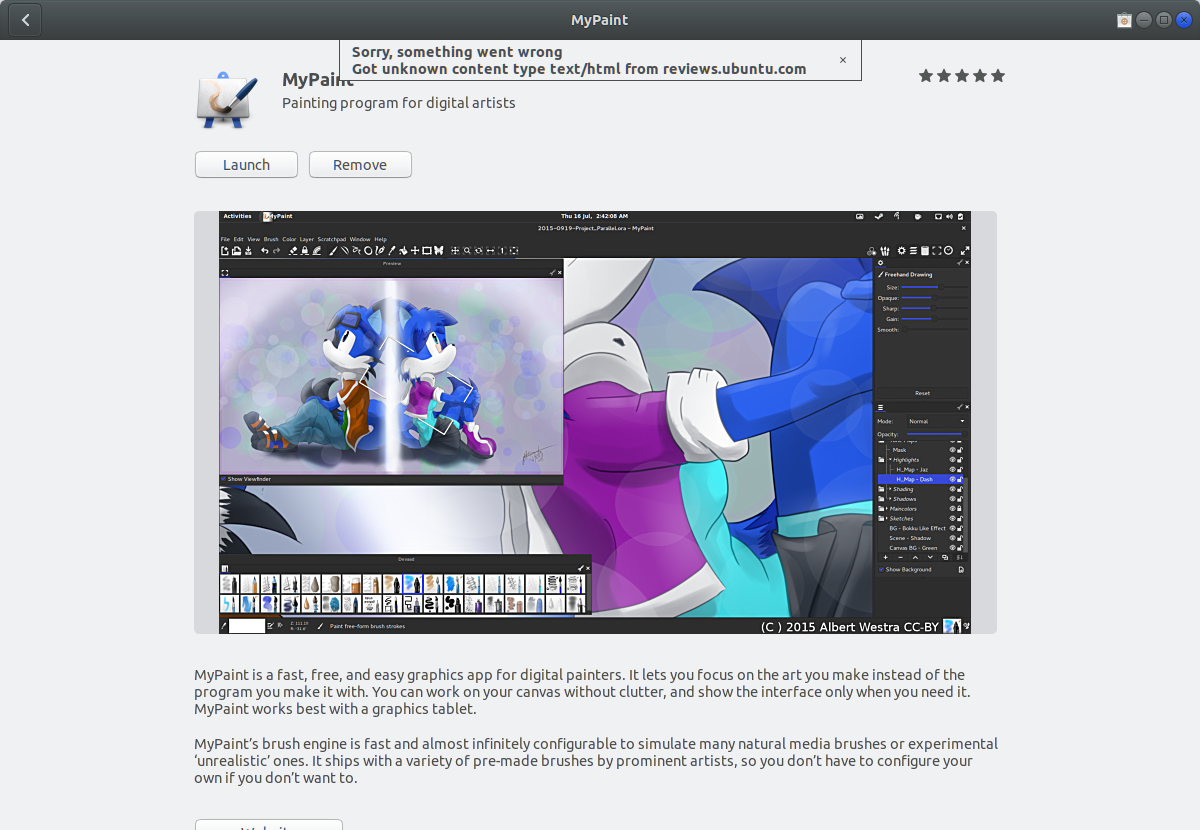The width and height of the screenshot is (1200, 830).
Task: Collapse the Highlights layer group
Action: 889,460
